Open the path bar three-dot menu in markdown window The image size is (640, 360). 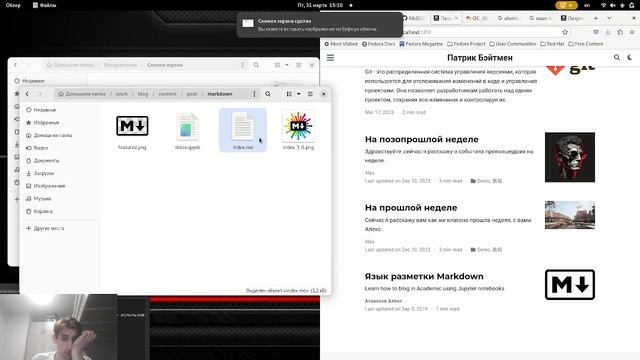(254, 94)
